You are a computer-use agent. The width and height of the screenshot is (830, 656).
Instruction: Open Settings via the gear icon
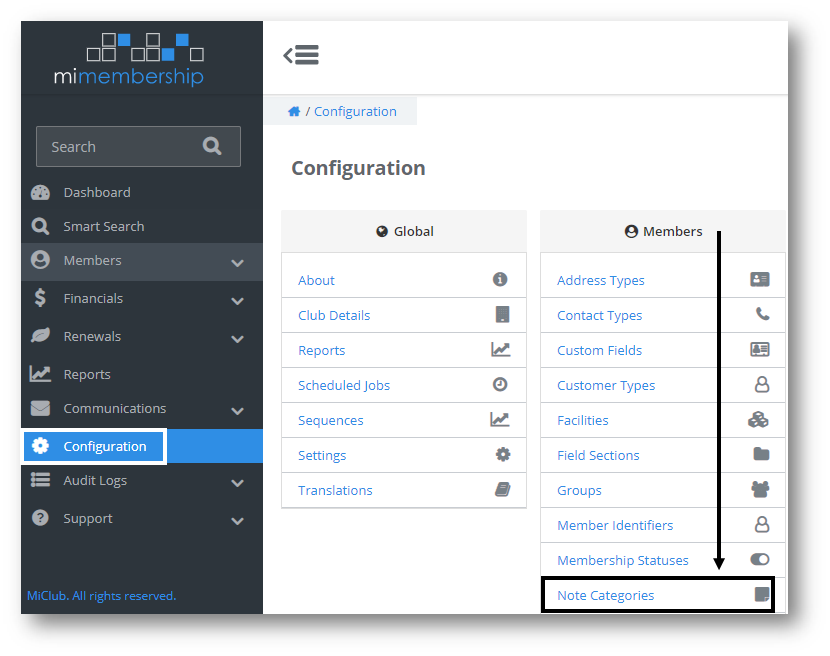tap(500, 455)
